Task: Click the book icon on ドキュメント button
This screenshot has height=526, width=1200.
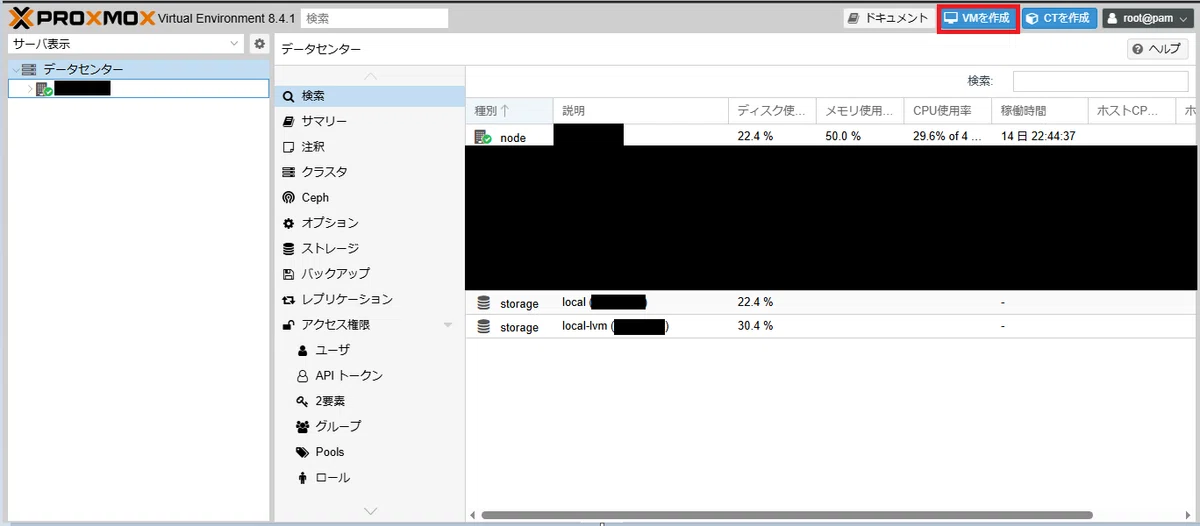Action: point(853,18)
